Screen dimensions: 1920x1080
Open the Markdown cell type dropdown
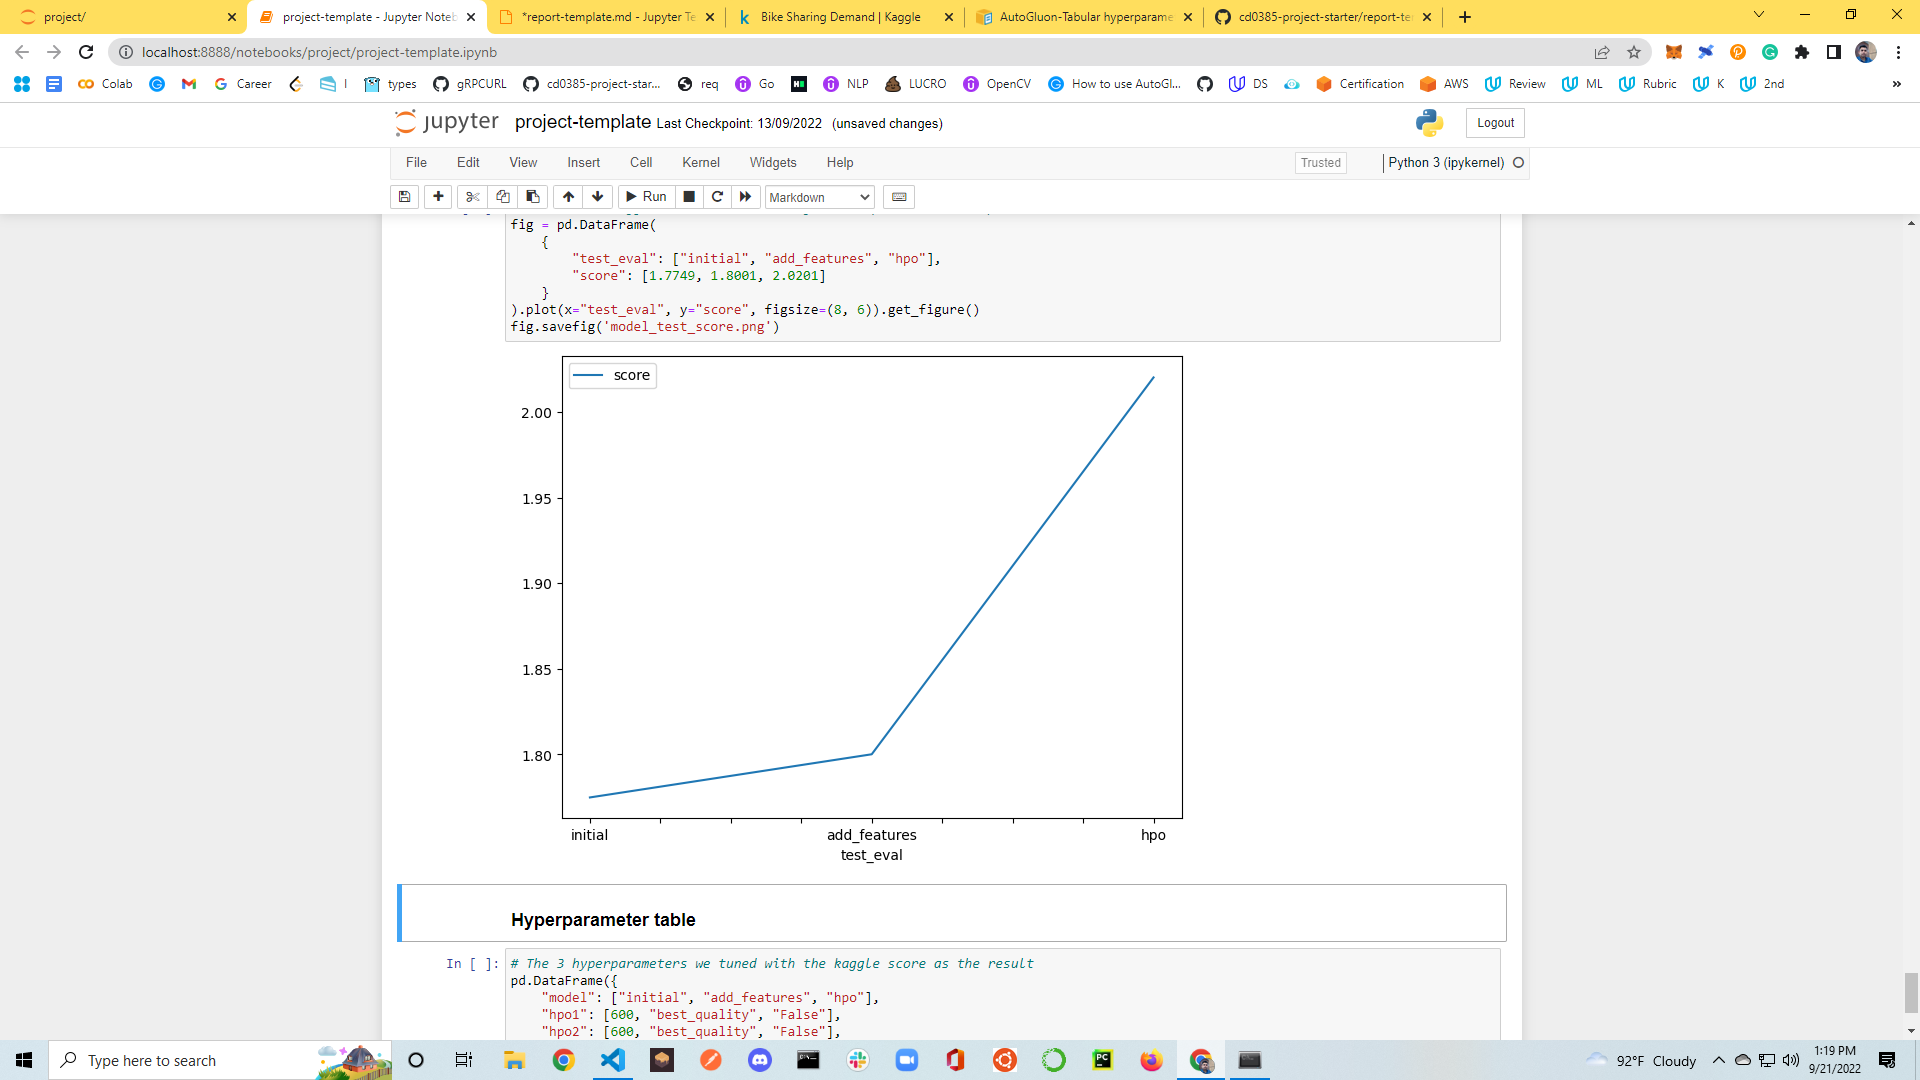pyautogui.click(x=819, y=198)
